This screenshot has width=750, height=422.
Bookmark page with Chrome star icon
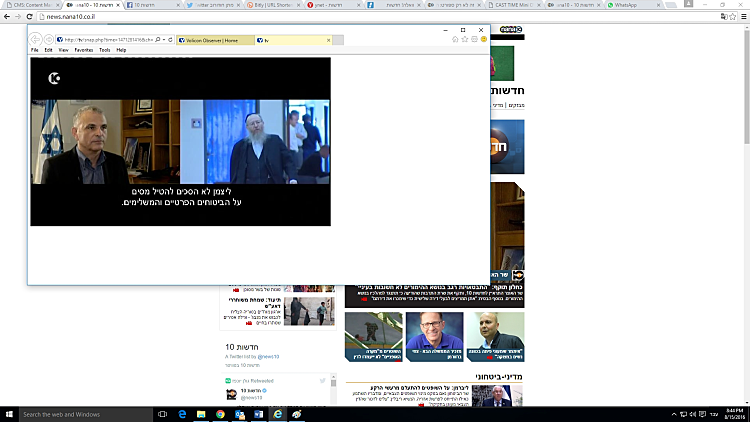pyautogui.click(x=732, y=16)
